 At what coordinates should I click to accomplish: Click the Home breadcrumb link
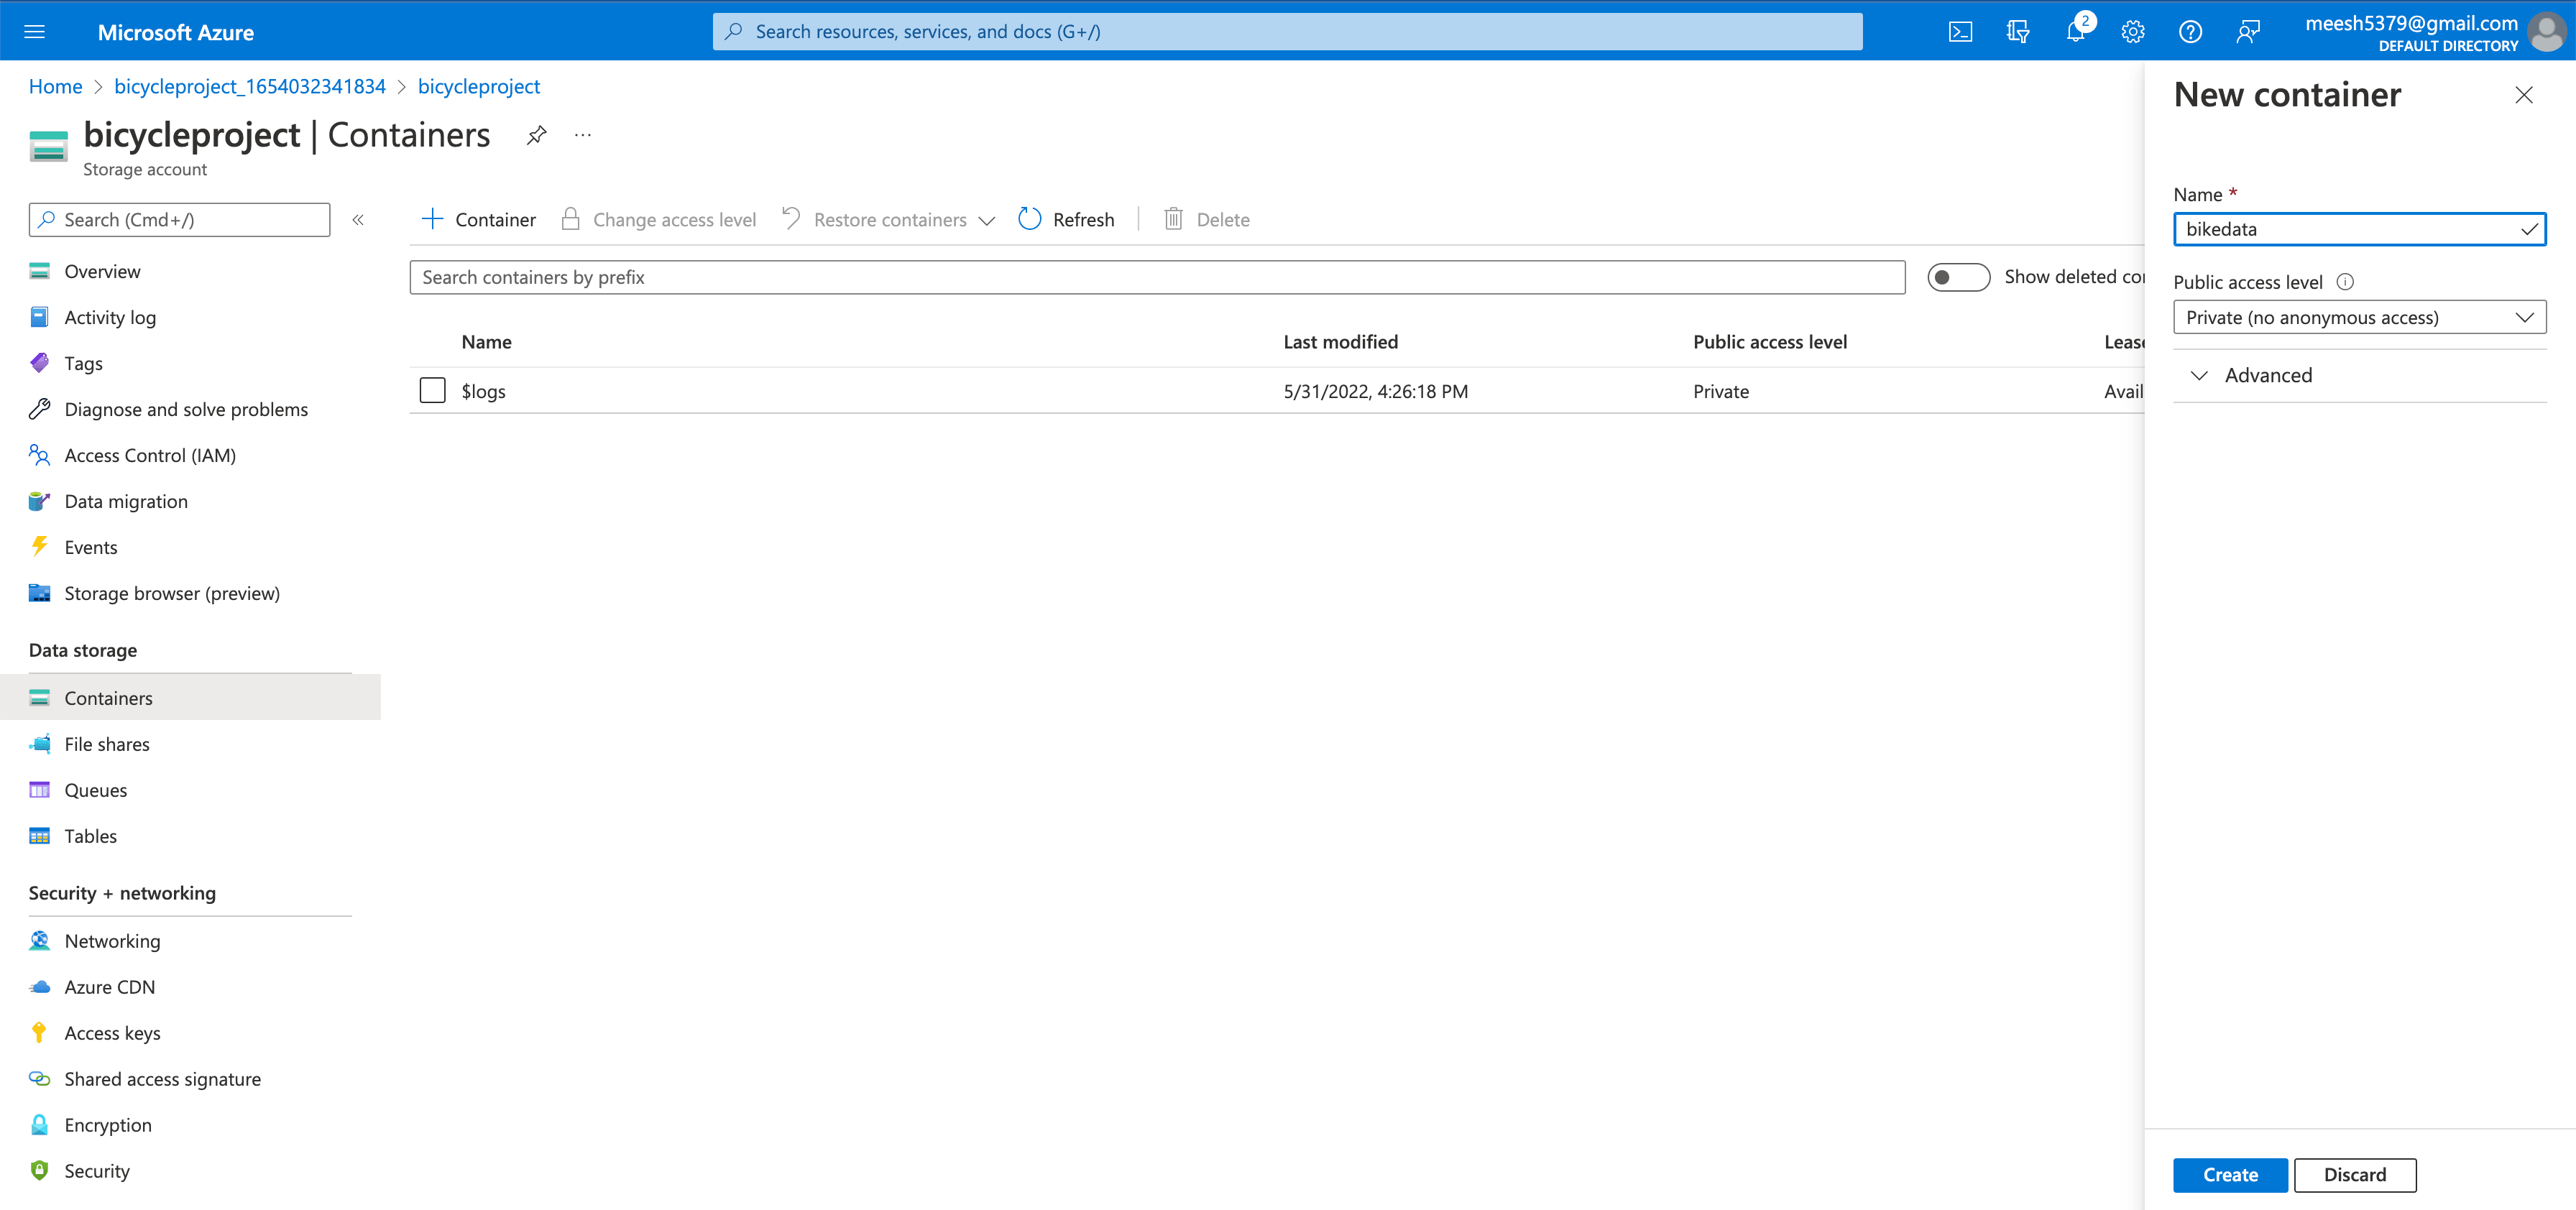55,87
